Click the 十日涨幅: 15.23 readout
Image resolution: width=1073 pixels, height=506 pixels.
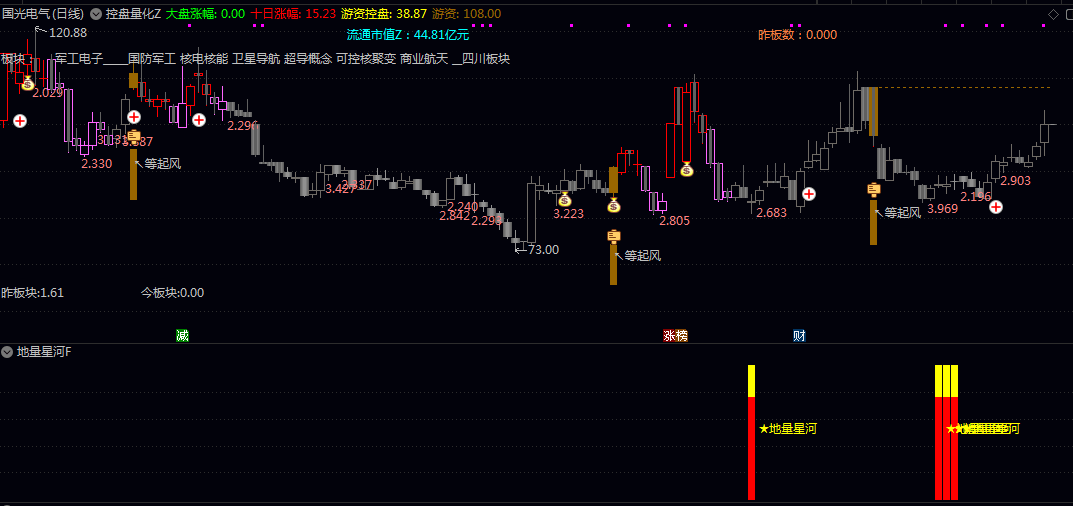click(x=294, y=14)
